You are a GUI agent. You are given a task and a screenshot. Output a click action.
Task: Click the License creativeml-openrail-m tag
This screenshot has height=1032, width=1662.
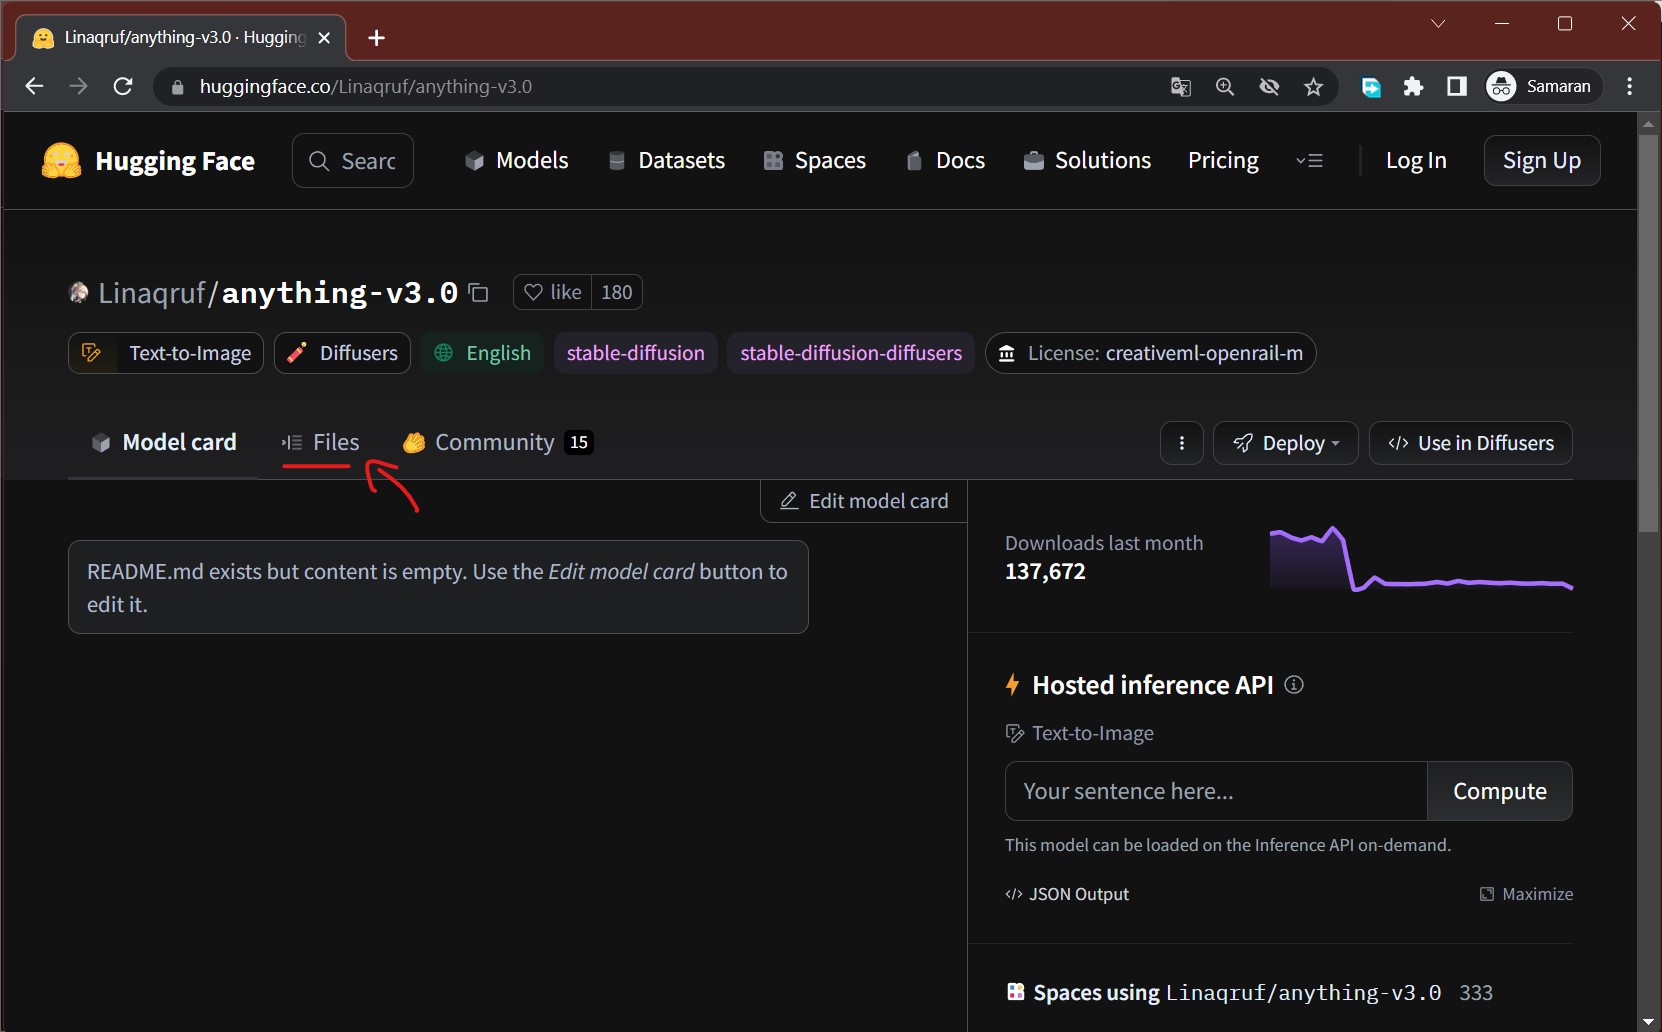tap(1151, 353)
